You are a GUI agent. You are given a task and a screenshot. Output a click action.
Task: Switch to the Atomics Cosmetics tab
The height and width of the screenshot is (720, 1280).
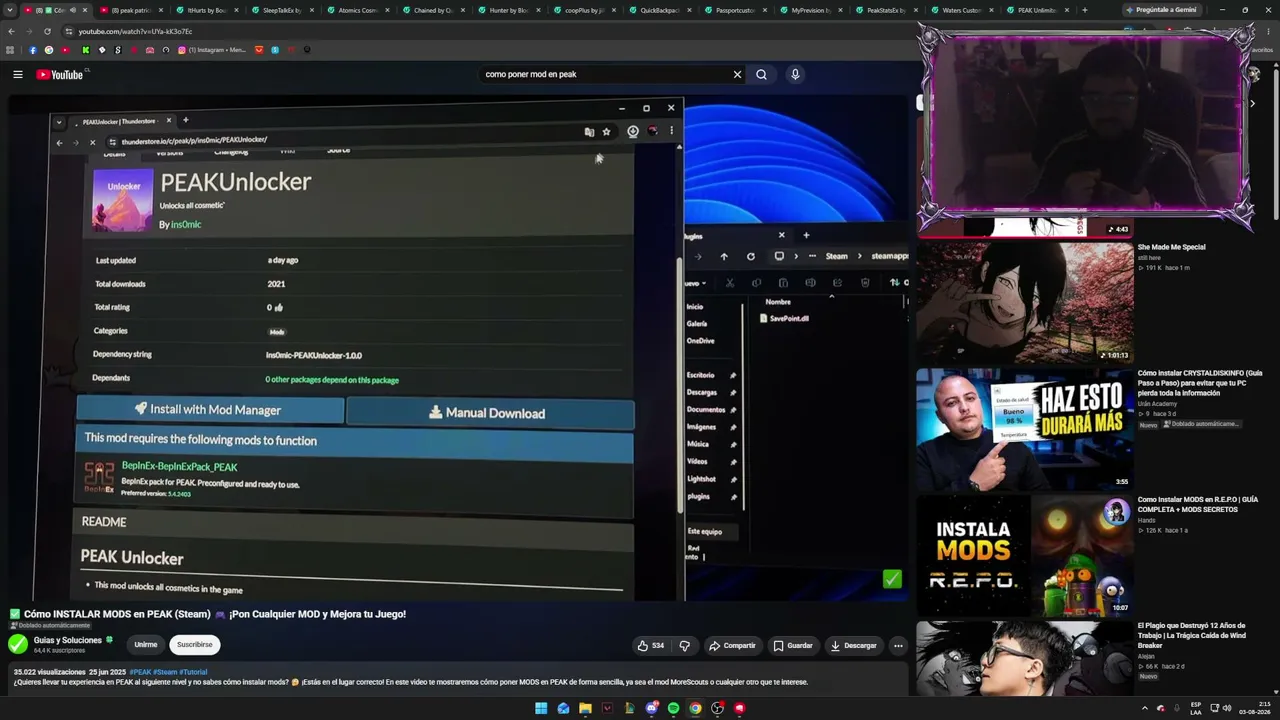pos(357,10)
